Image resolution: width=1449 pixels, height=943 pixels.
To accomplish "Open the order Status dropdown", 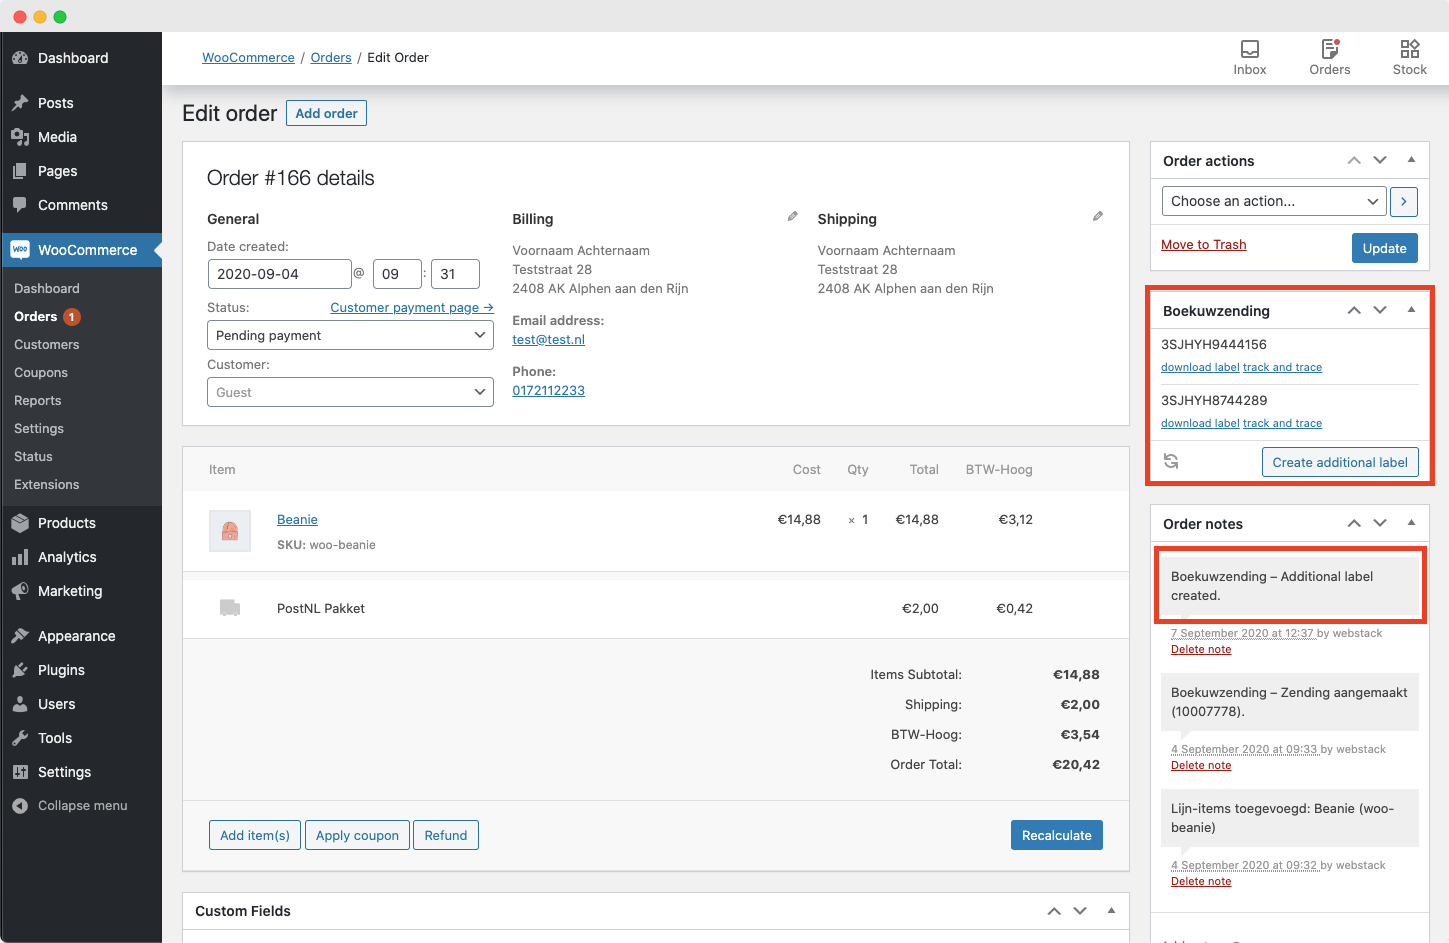I will tap(350, 335).
